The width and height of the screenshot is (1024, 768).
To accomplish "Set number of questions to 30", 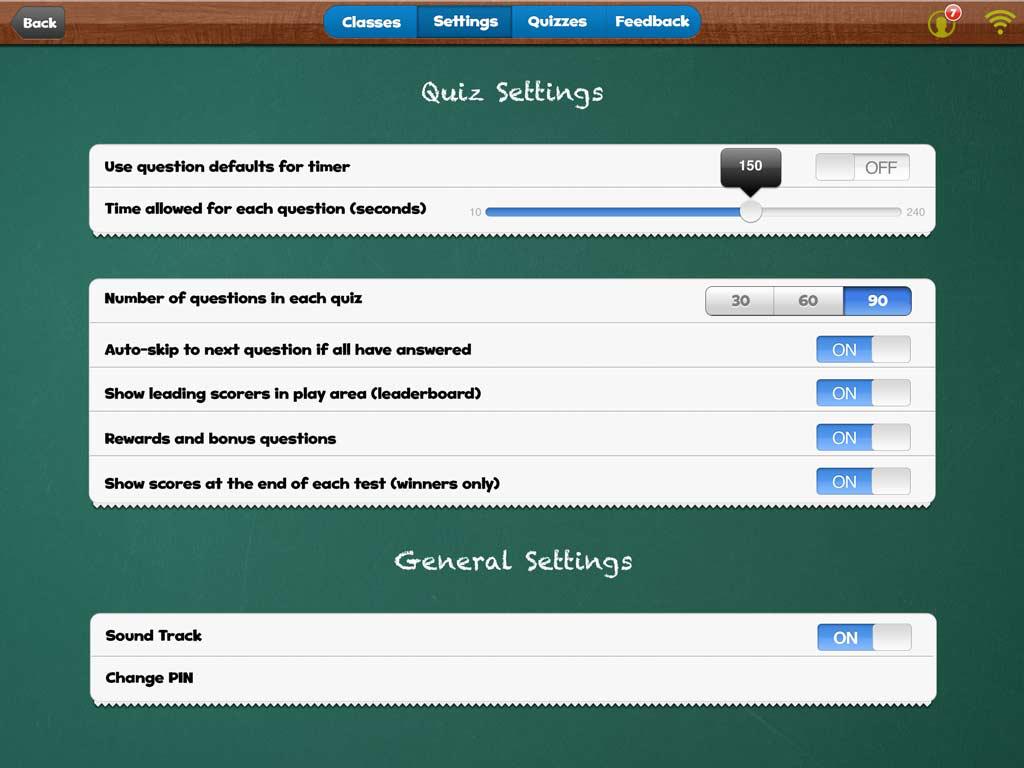I will (x=740, y=300).
